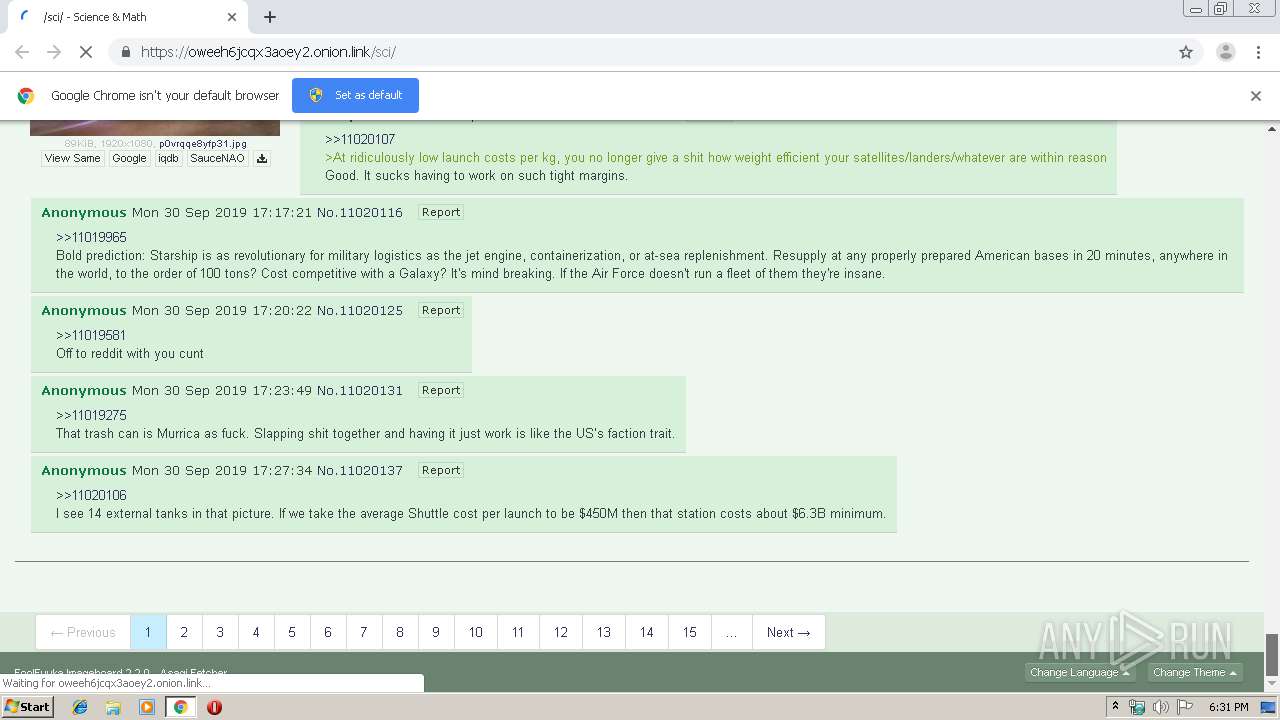Open the media player taskbar icon
Image resolution: width=1280 pixels, height=720 pixels.
pyautogui.click(x=146, y=707)
